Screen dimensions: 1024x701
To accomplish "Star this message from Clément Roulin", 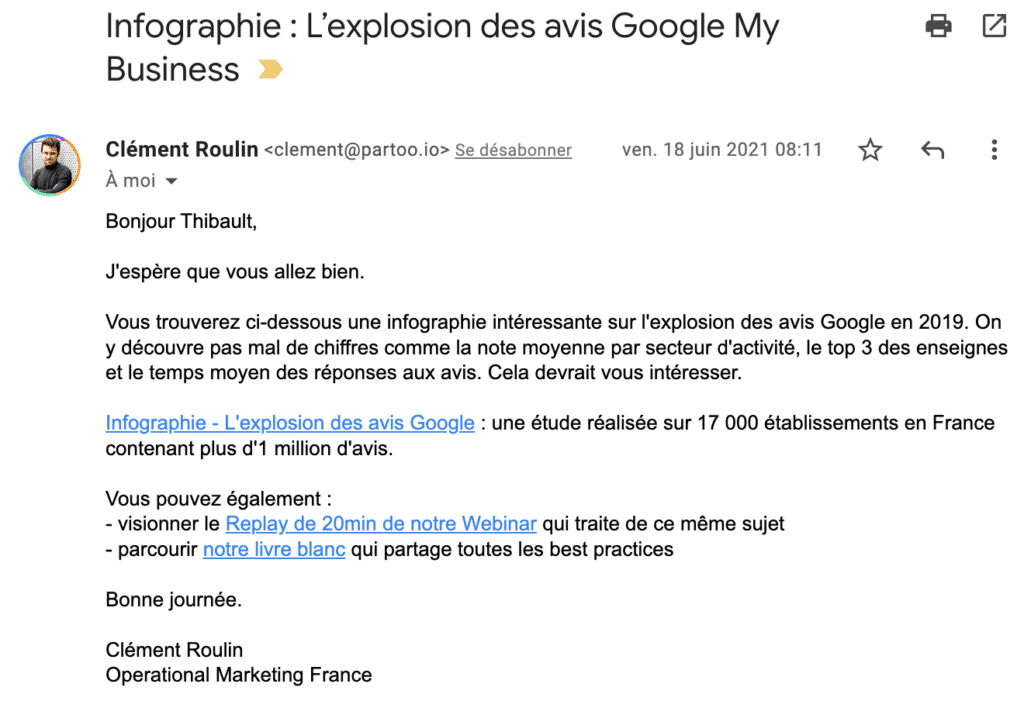I will pos(870,150).
